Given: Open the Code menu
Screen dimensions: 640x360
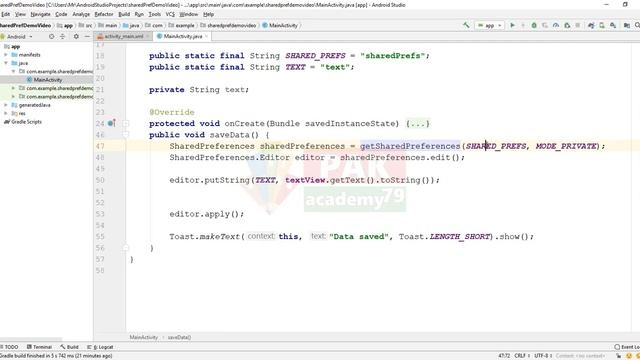Looking at the screenshot, I should pos(61,14).
